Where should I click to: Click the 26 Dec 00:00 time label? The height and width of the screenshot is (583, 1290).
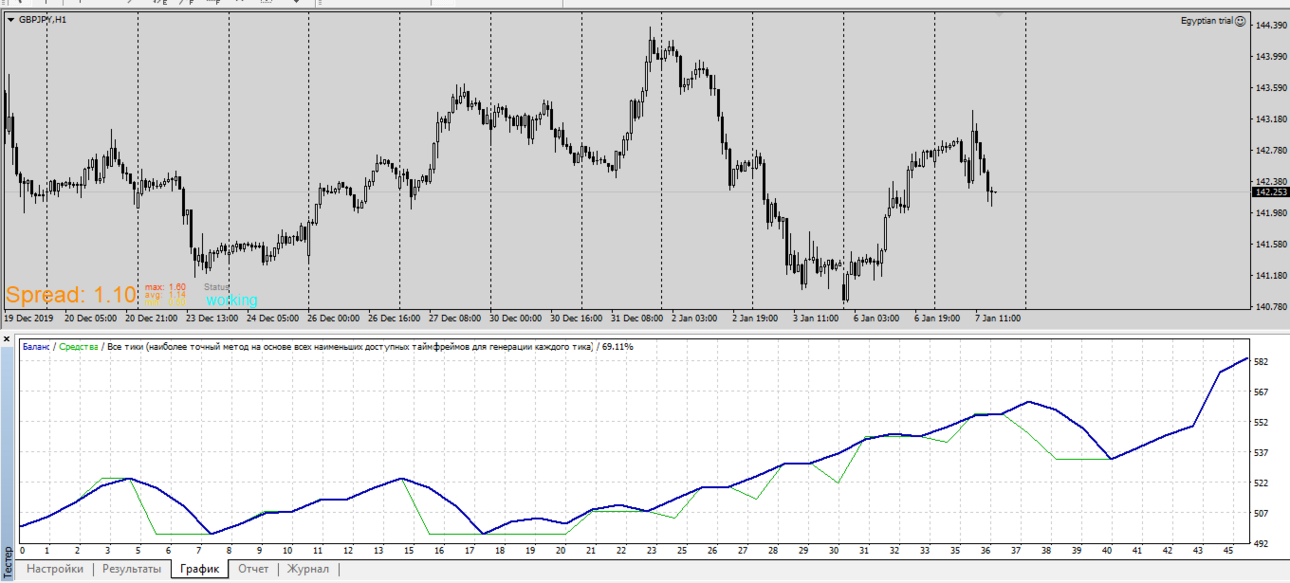click(334, 318)
